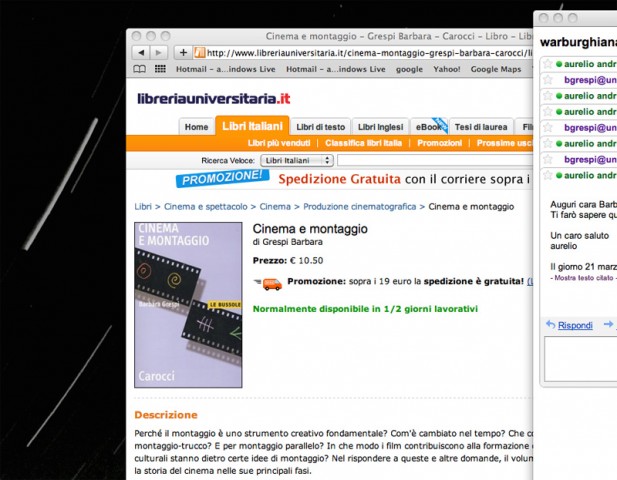The width and height of the screenshot is (617, 480).
Task: Zoom the Safari window with green button
Action: click(x=166, y=36)
